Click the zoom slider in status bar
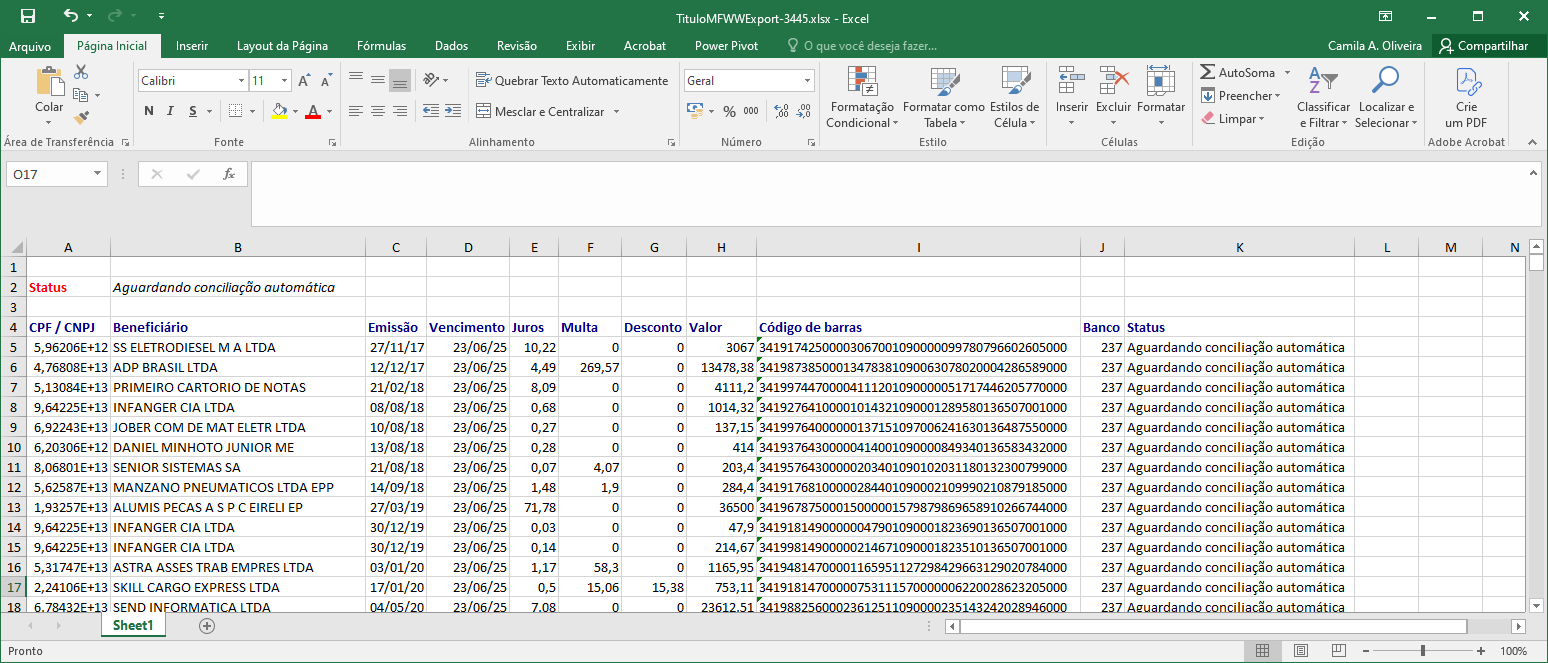 pos(1422,651)
